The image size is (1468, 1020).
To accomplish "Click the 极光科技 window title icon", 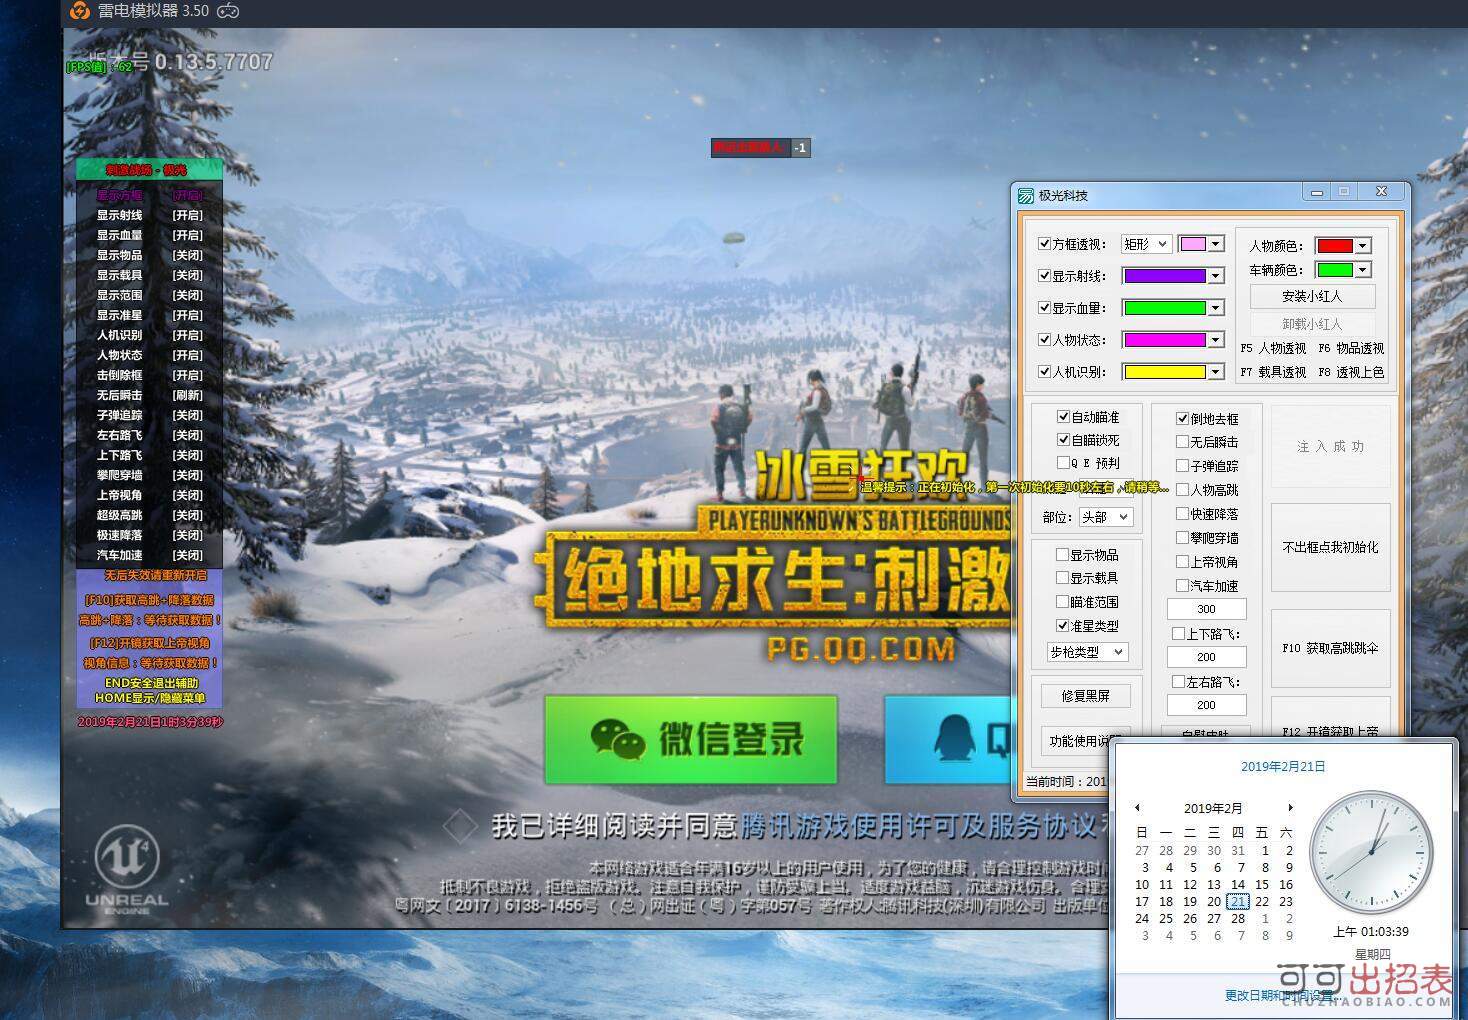I will [1026, 196].
